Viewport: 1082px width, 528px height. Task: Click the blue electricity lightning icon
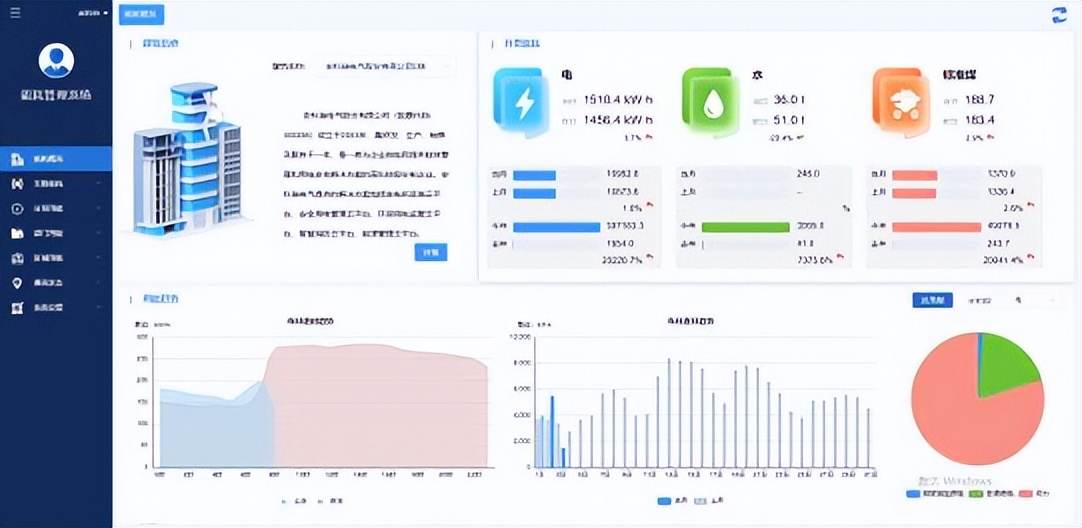(524, 102)
